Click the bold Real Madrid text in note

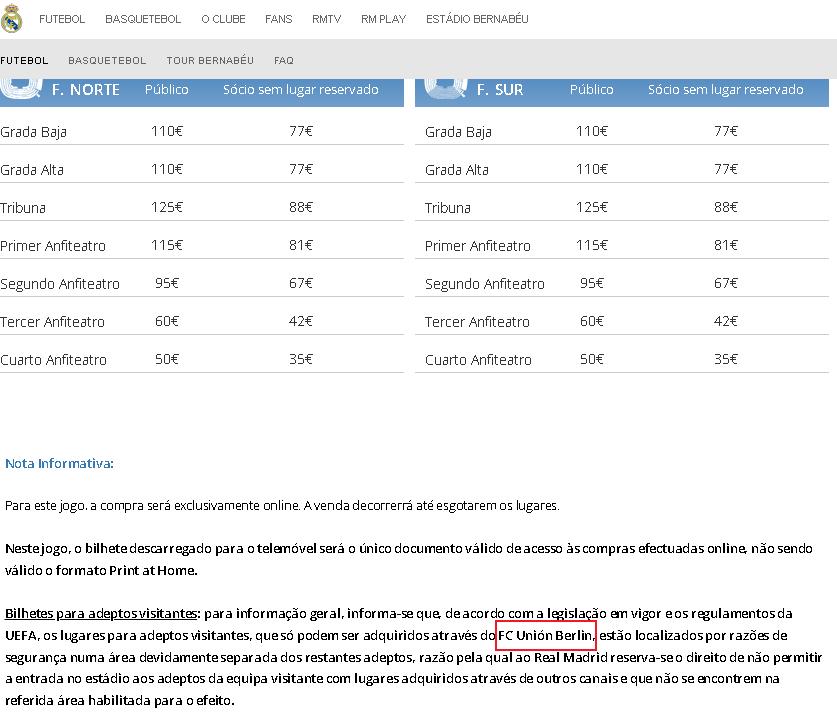tap(571, 657)
